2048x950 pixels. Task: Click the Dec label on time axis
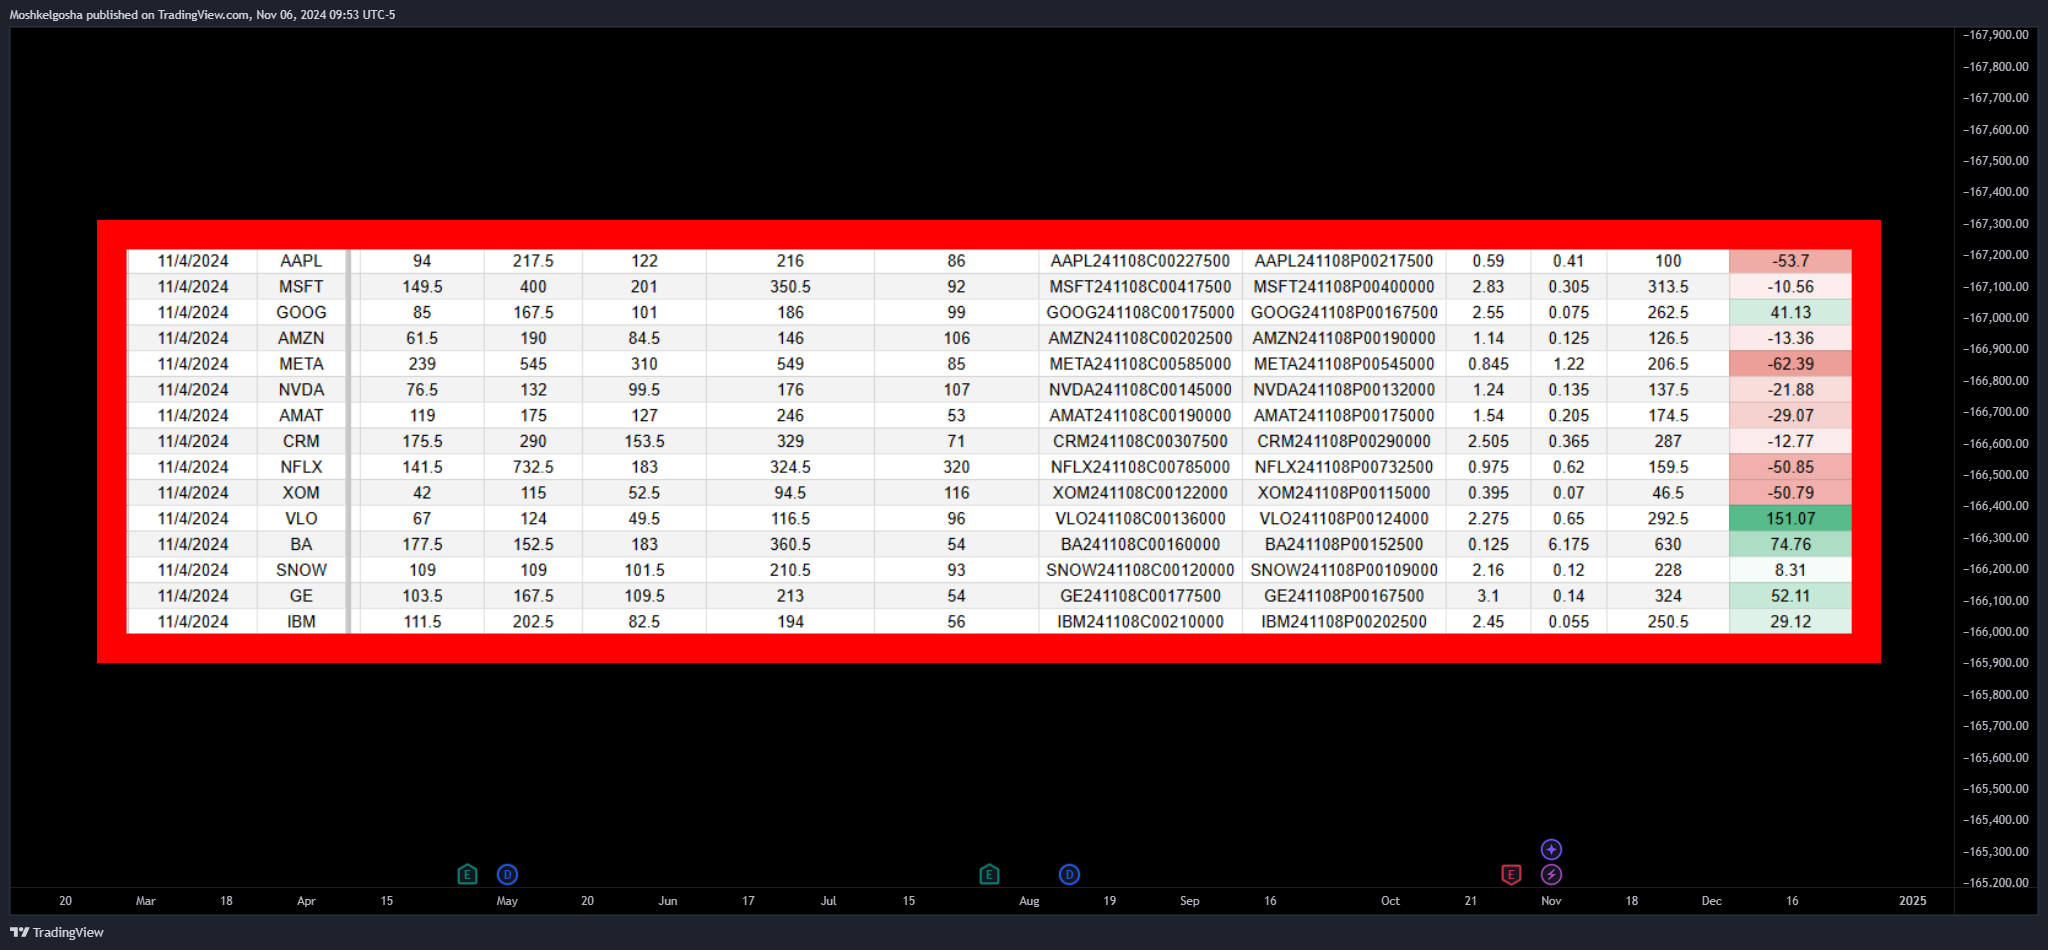pyautogui.click(x=1712, y=901)
